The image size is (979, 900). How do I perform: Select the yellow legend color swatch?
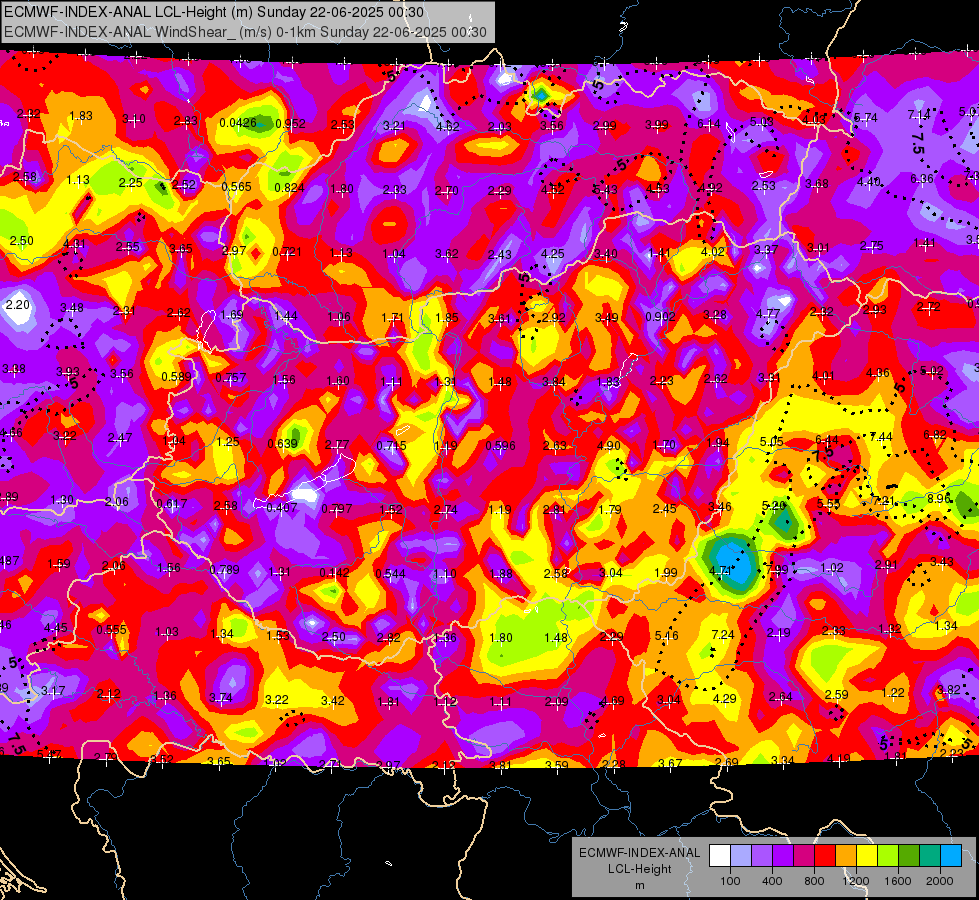click(x=867, y=856)
